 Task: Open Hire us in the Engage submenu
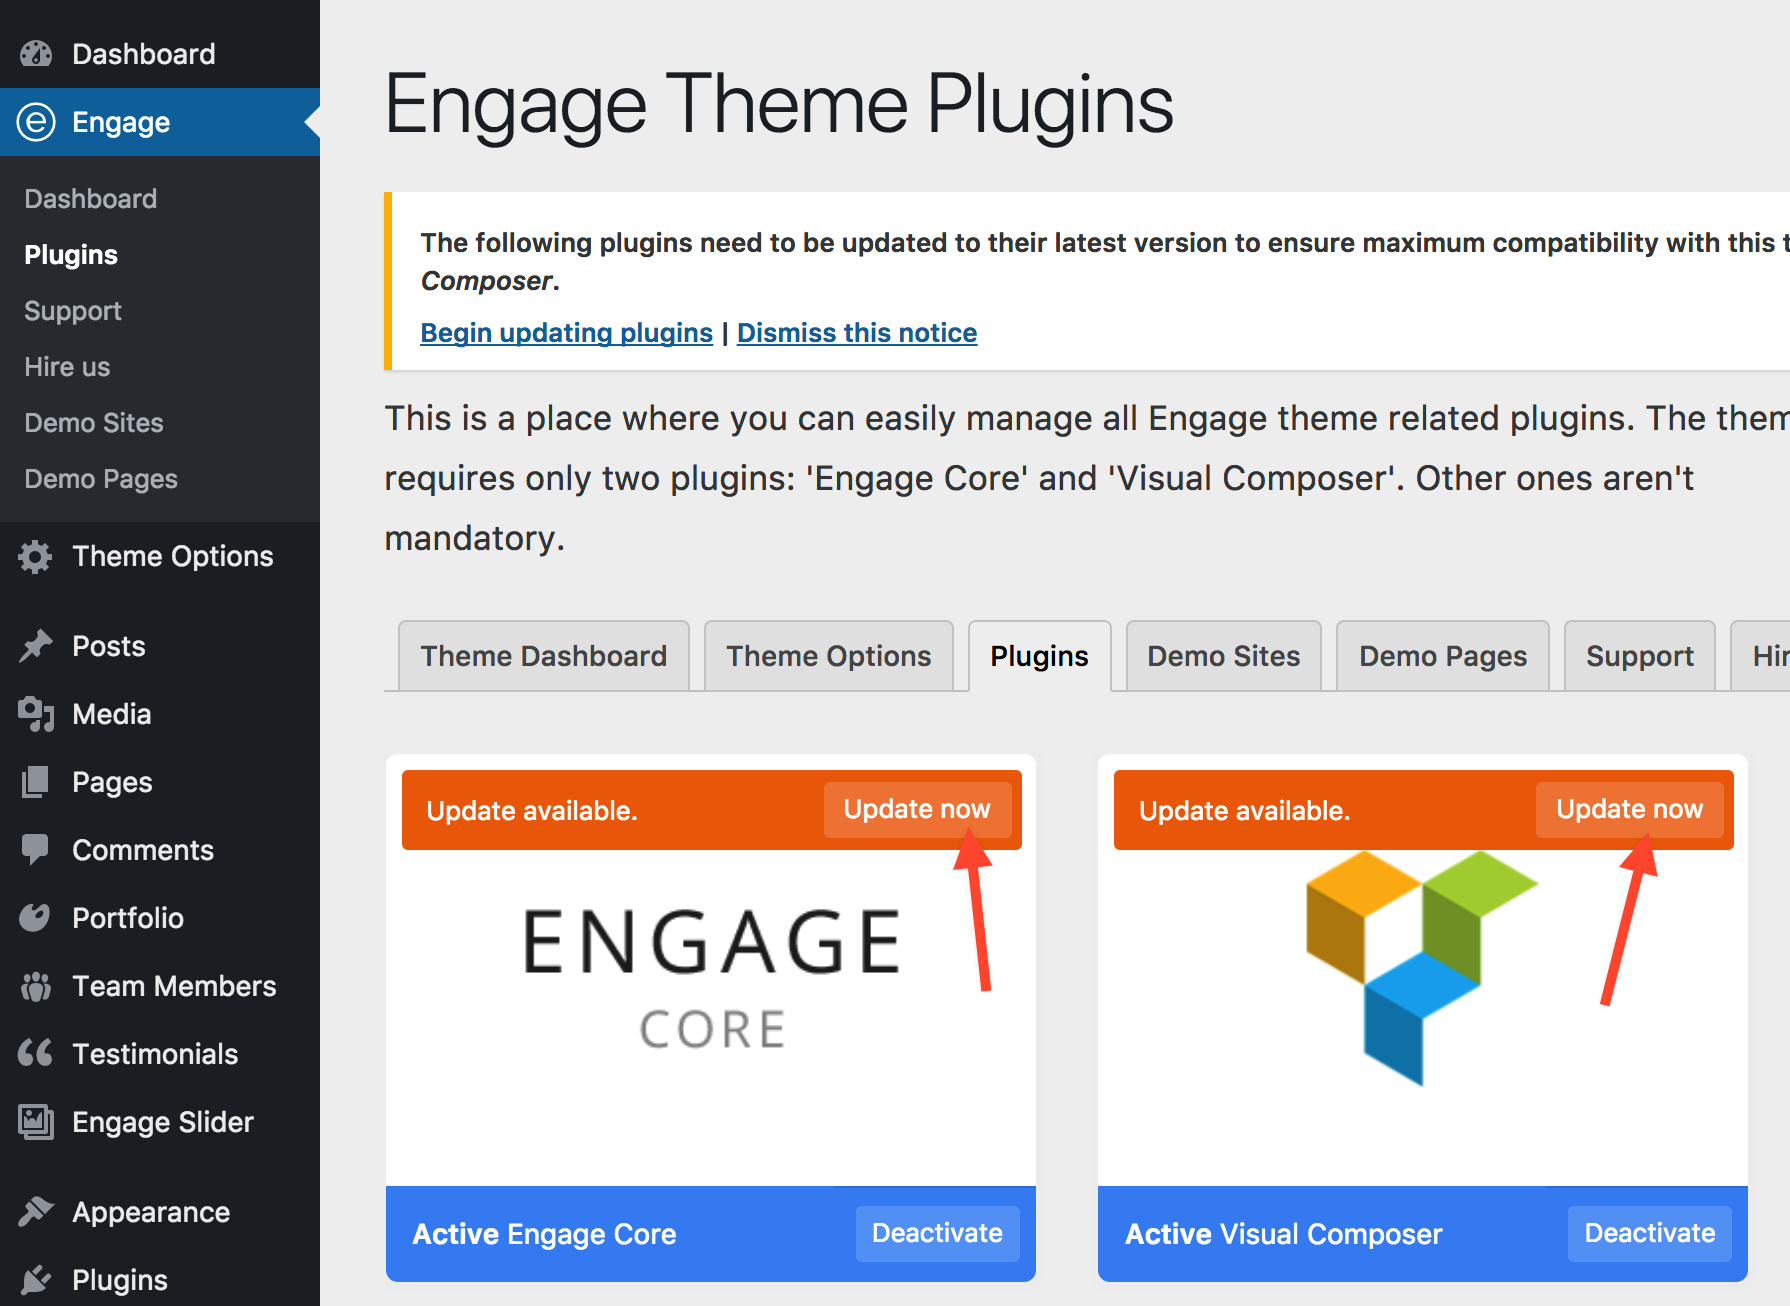coord(67,367)
